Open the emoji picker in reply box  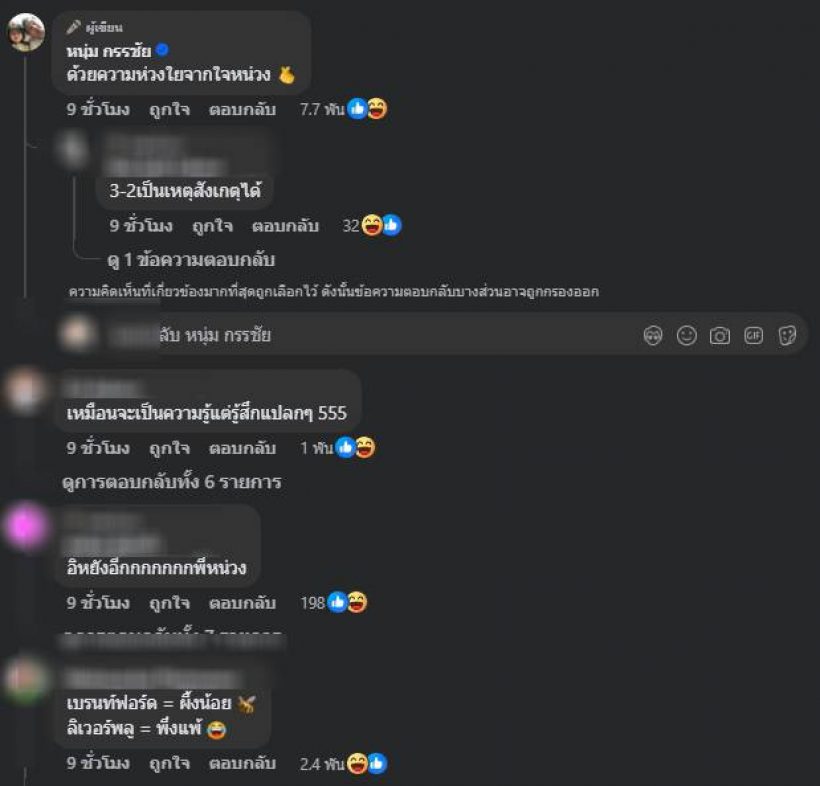[x=687, y=335]
